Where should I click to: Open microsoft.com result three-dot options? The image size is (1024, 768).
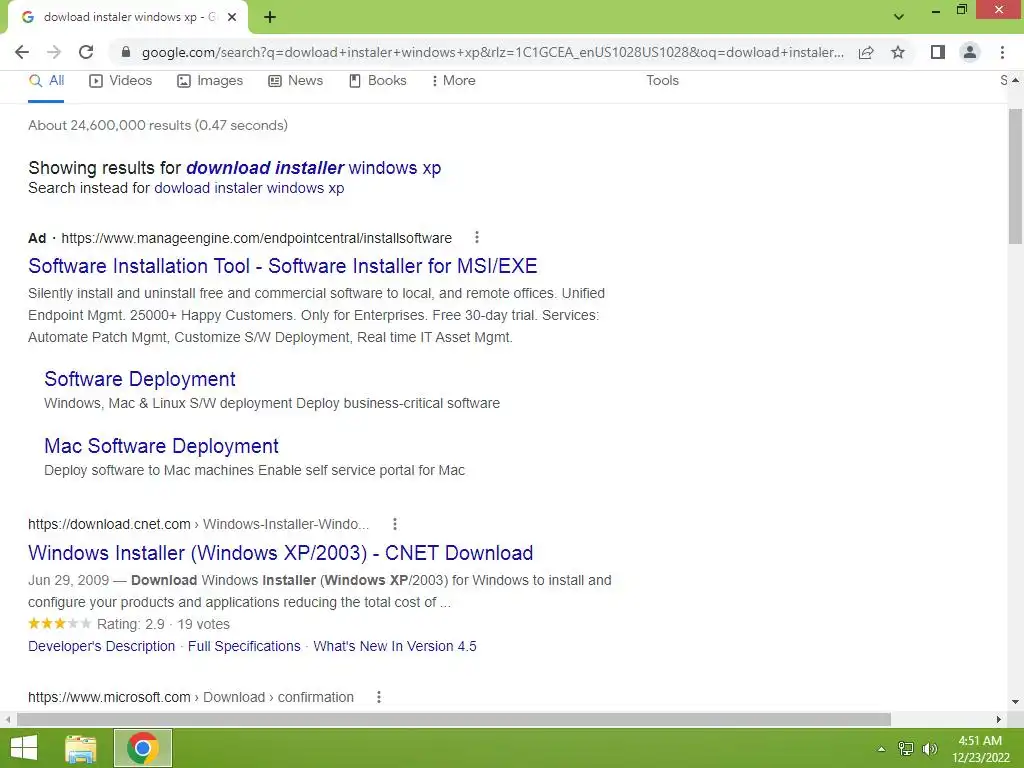379,697
